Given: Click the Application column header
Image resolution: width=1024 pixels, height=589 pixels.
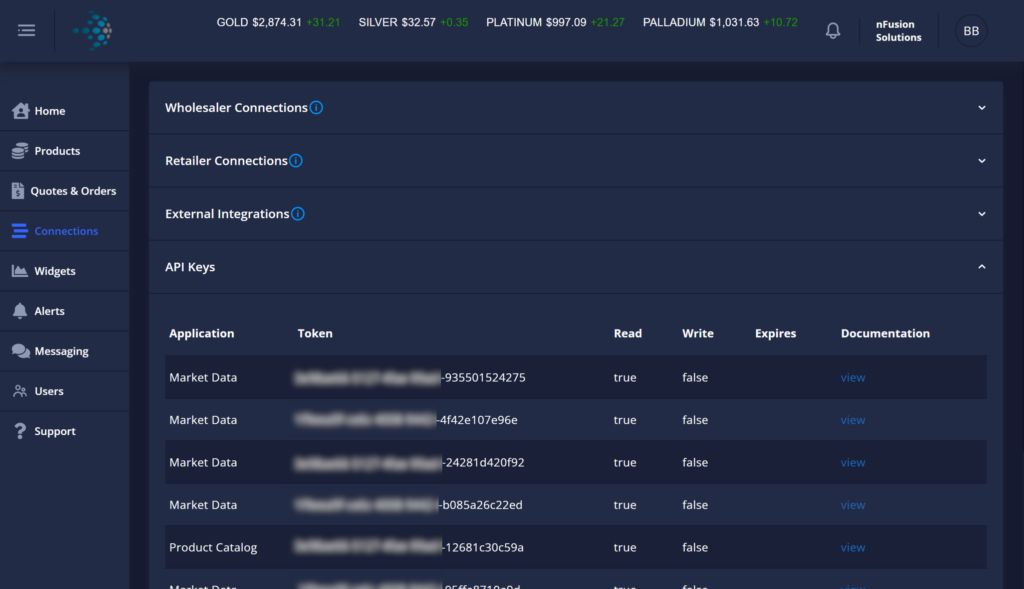Looking at the screenshot, I should pos(201,333).
